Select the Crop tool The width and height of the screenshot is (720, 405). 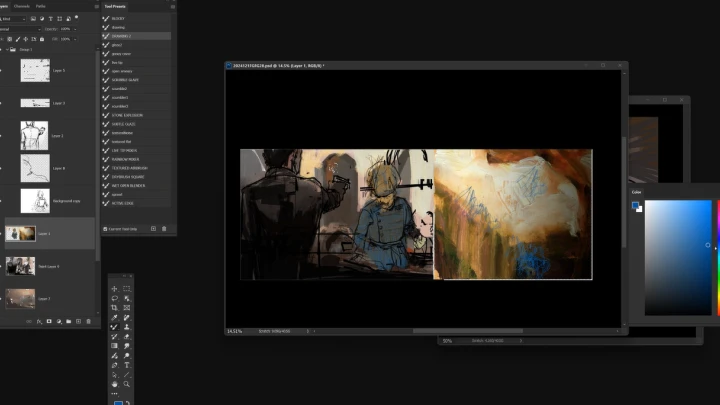[114, 308]
